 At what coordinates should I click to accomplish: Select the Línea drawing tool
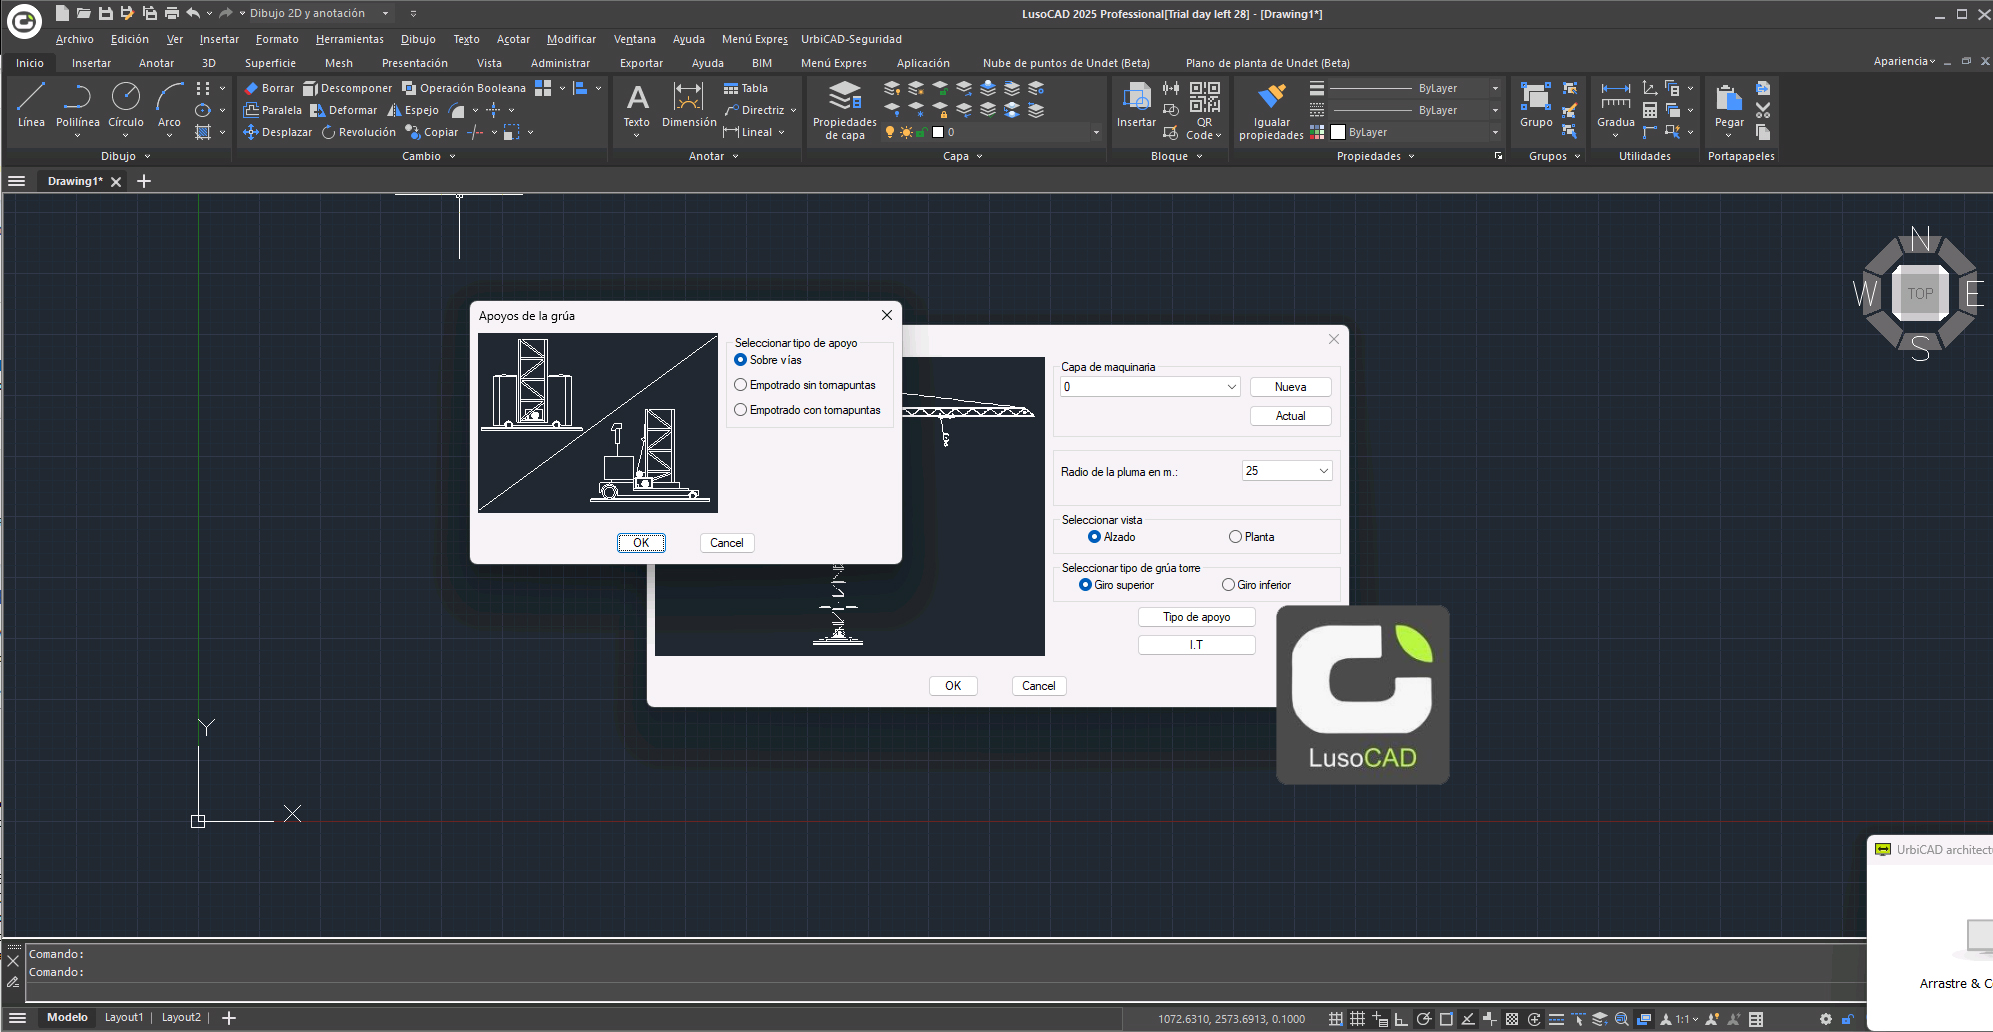pos(31,105)
